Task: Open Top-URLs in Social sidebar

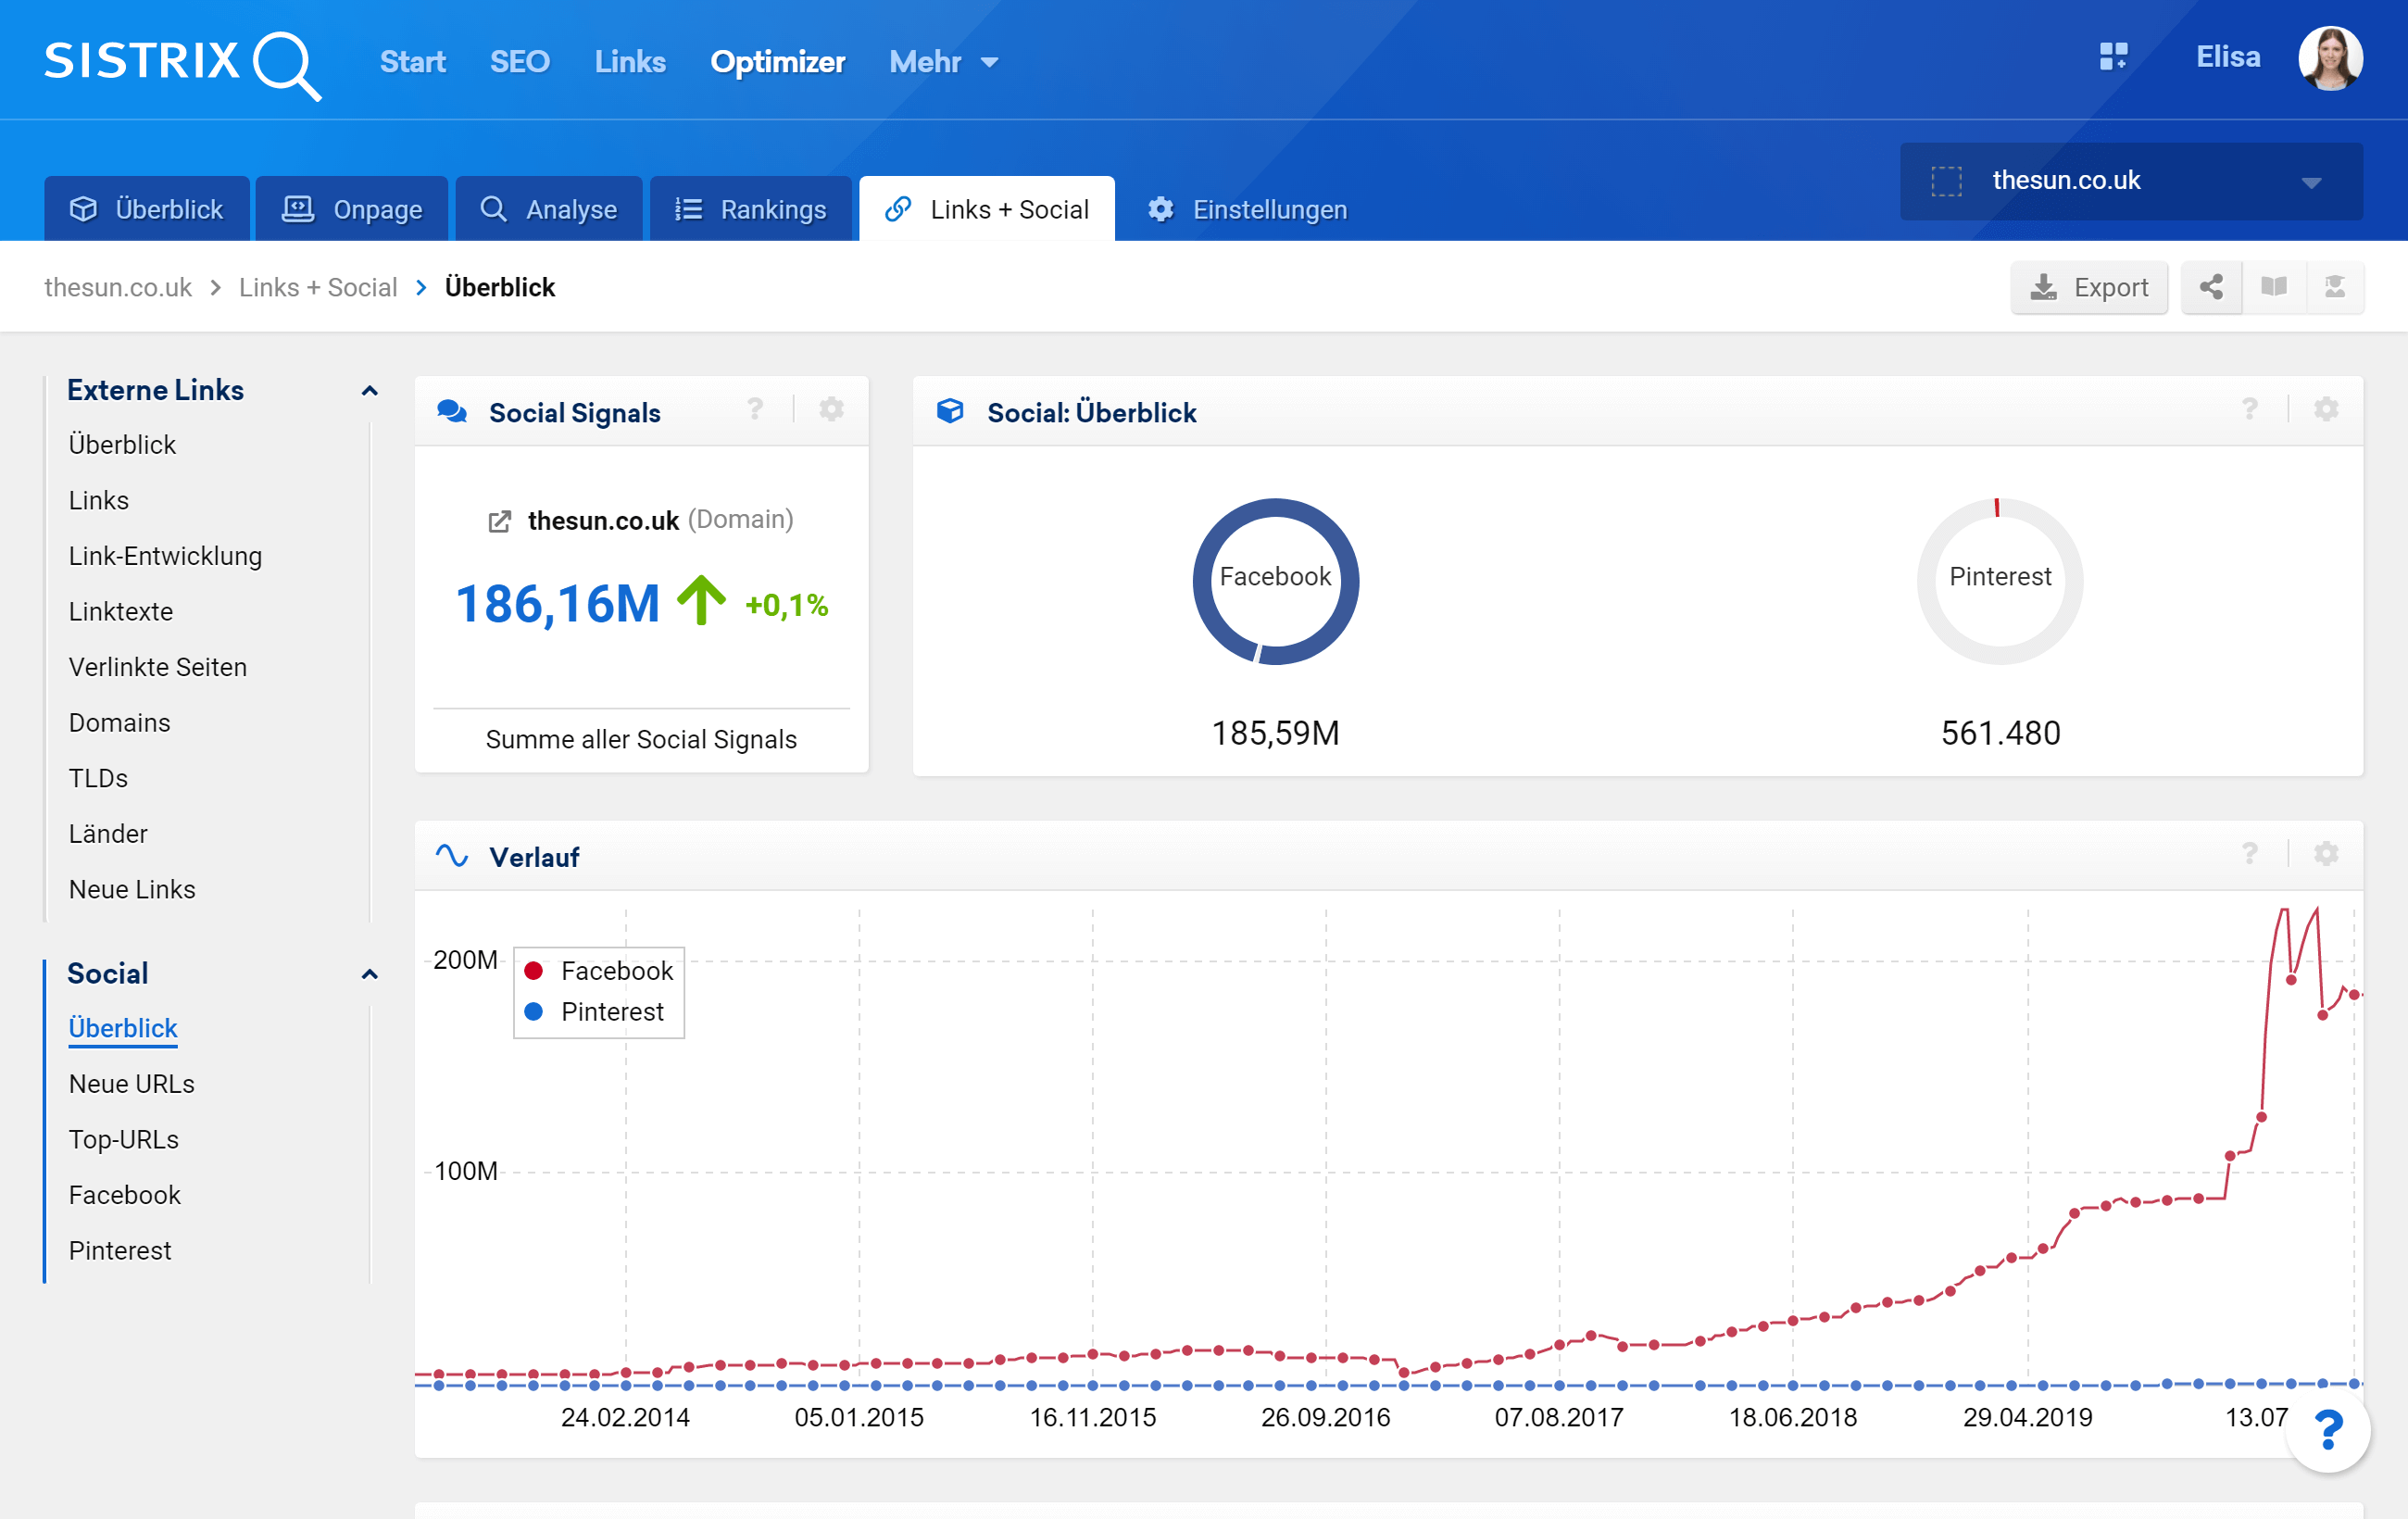Action: (123, 1139)
